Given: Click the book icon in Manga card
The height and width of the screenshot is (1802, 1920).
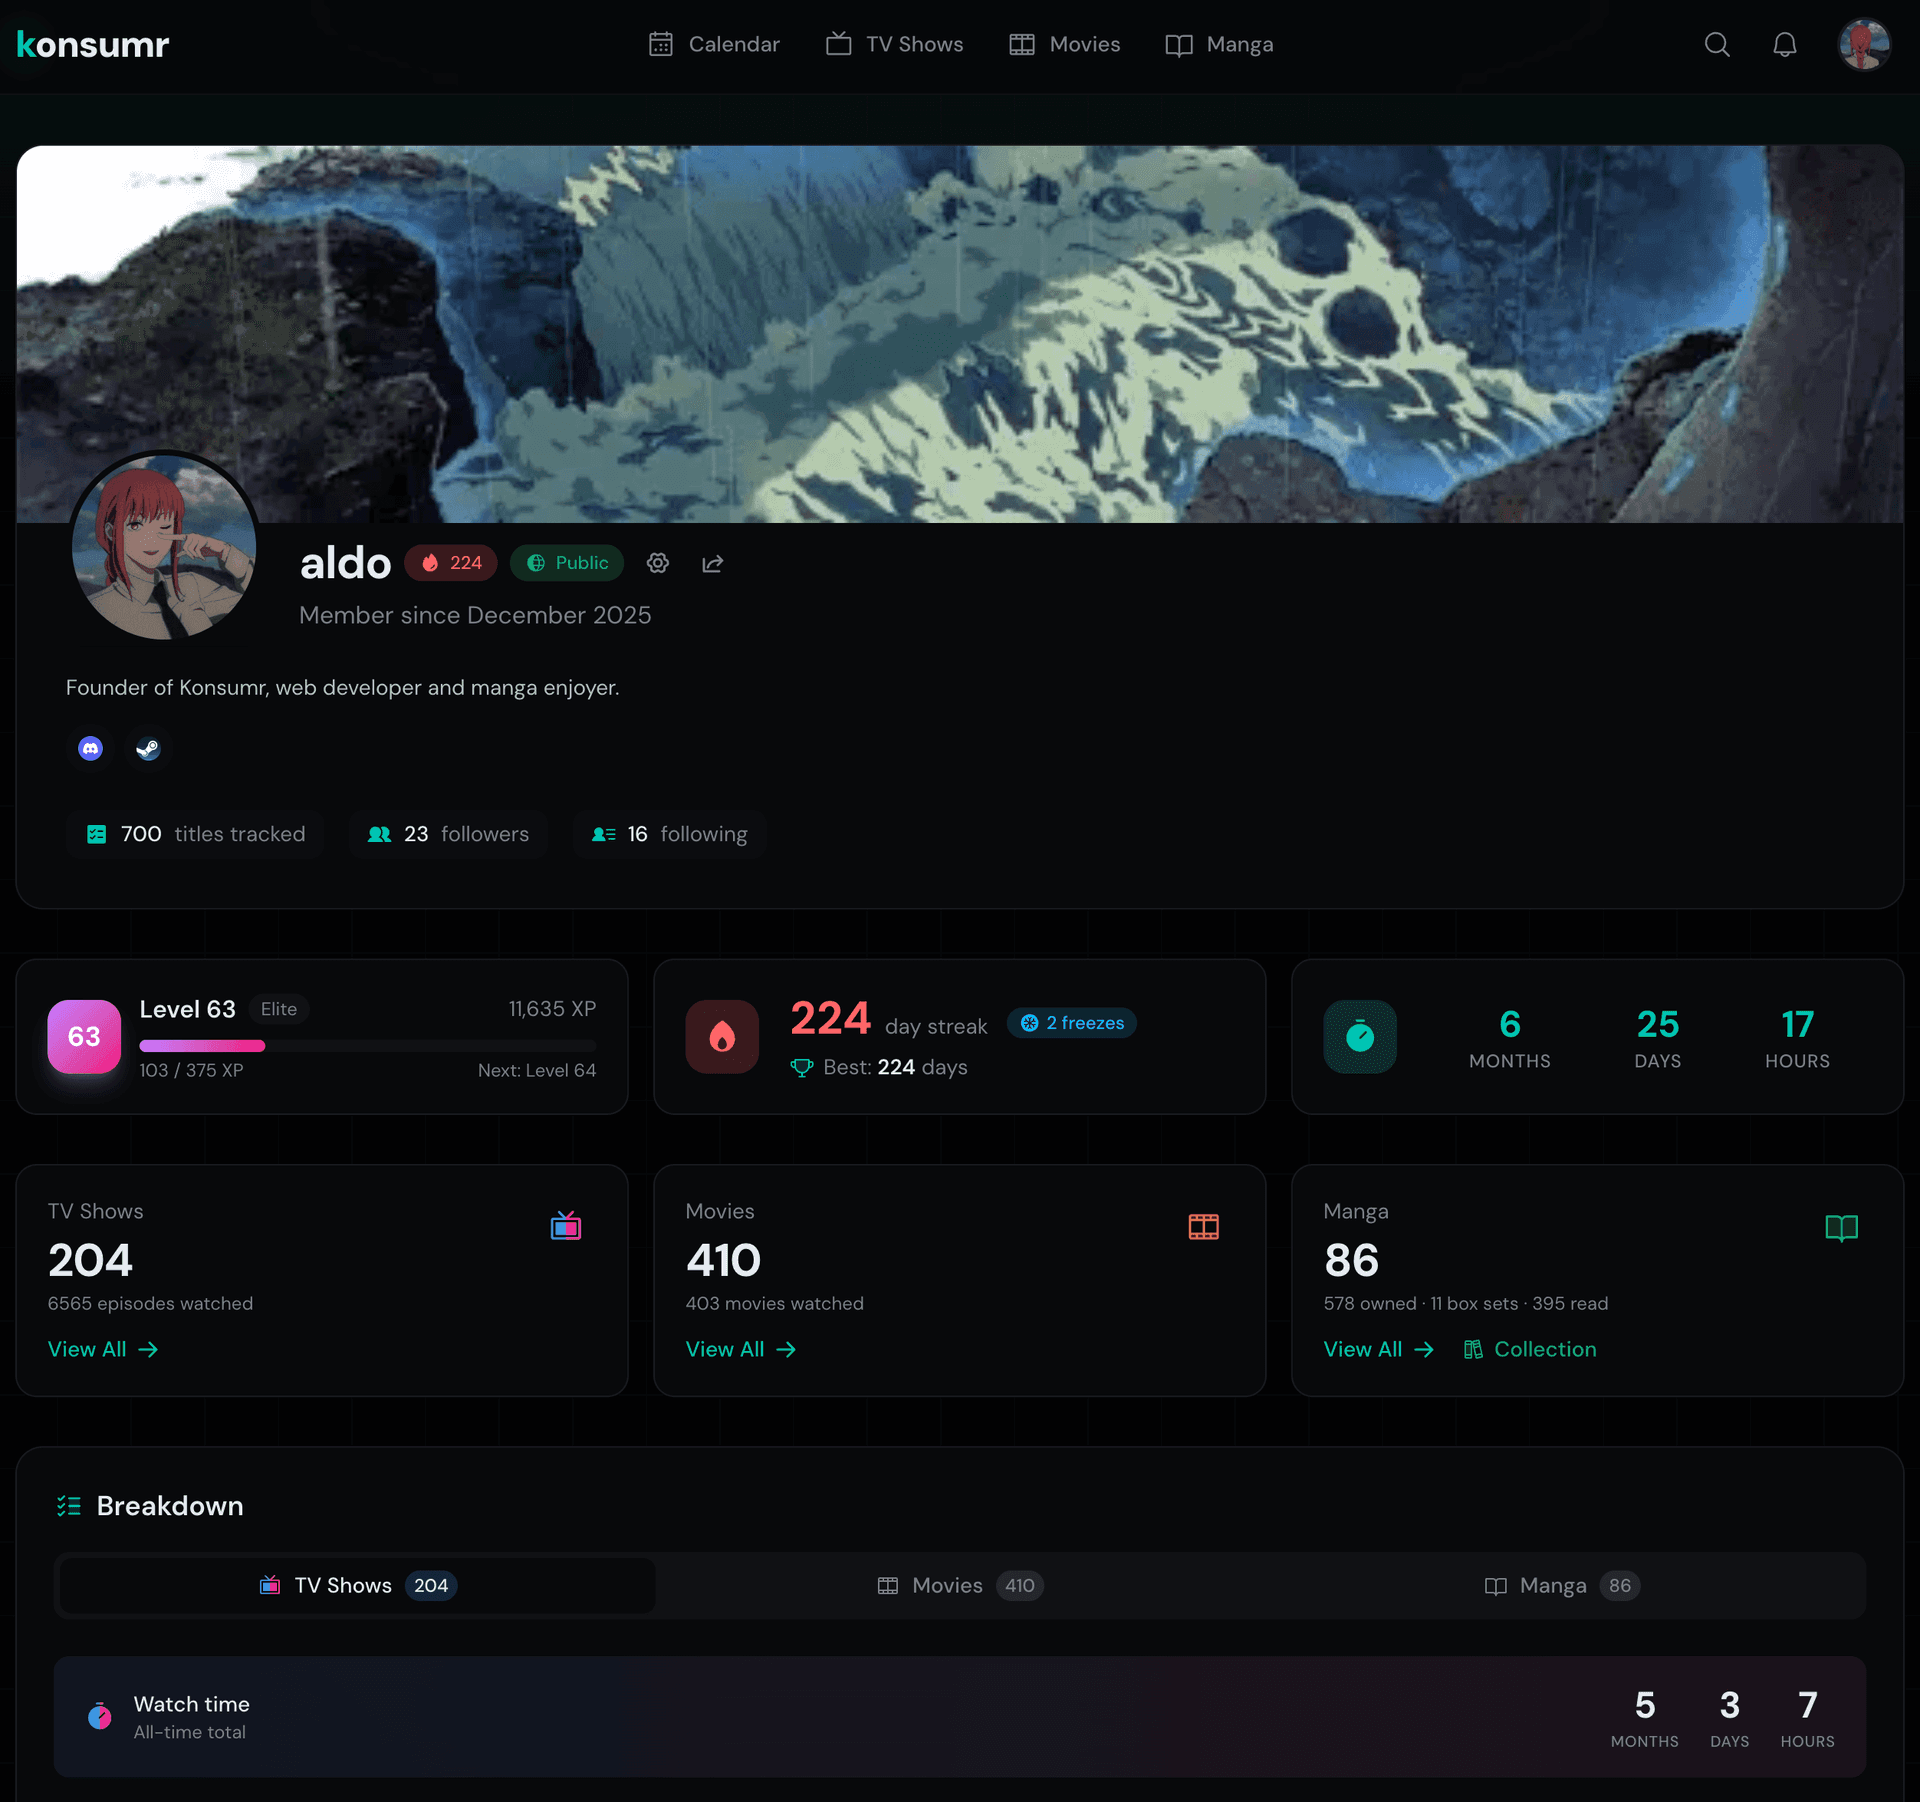Looking at the screenshot, I should click(1841, 1227).
